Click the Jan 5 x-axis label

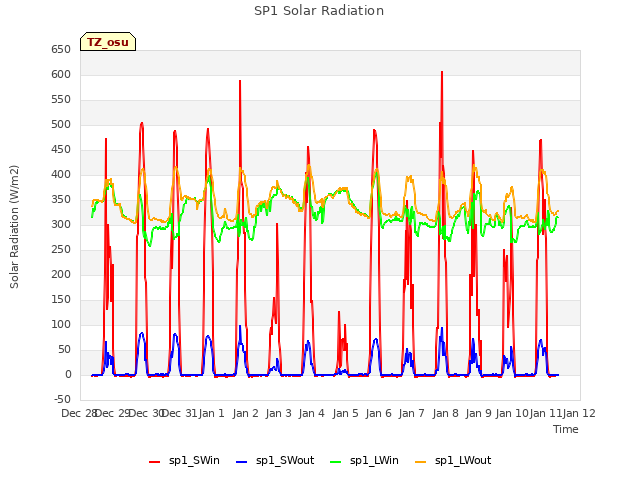pos(345,413)
